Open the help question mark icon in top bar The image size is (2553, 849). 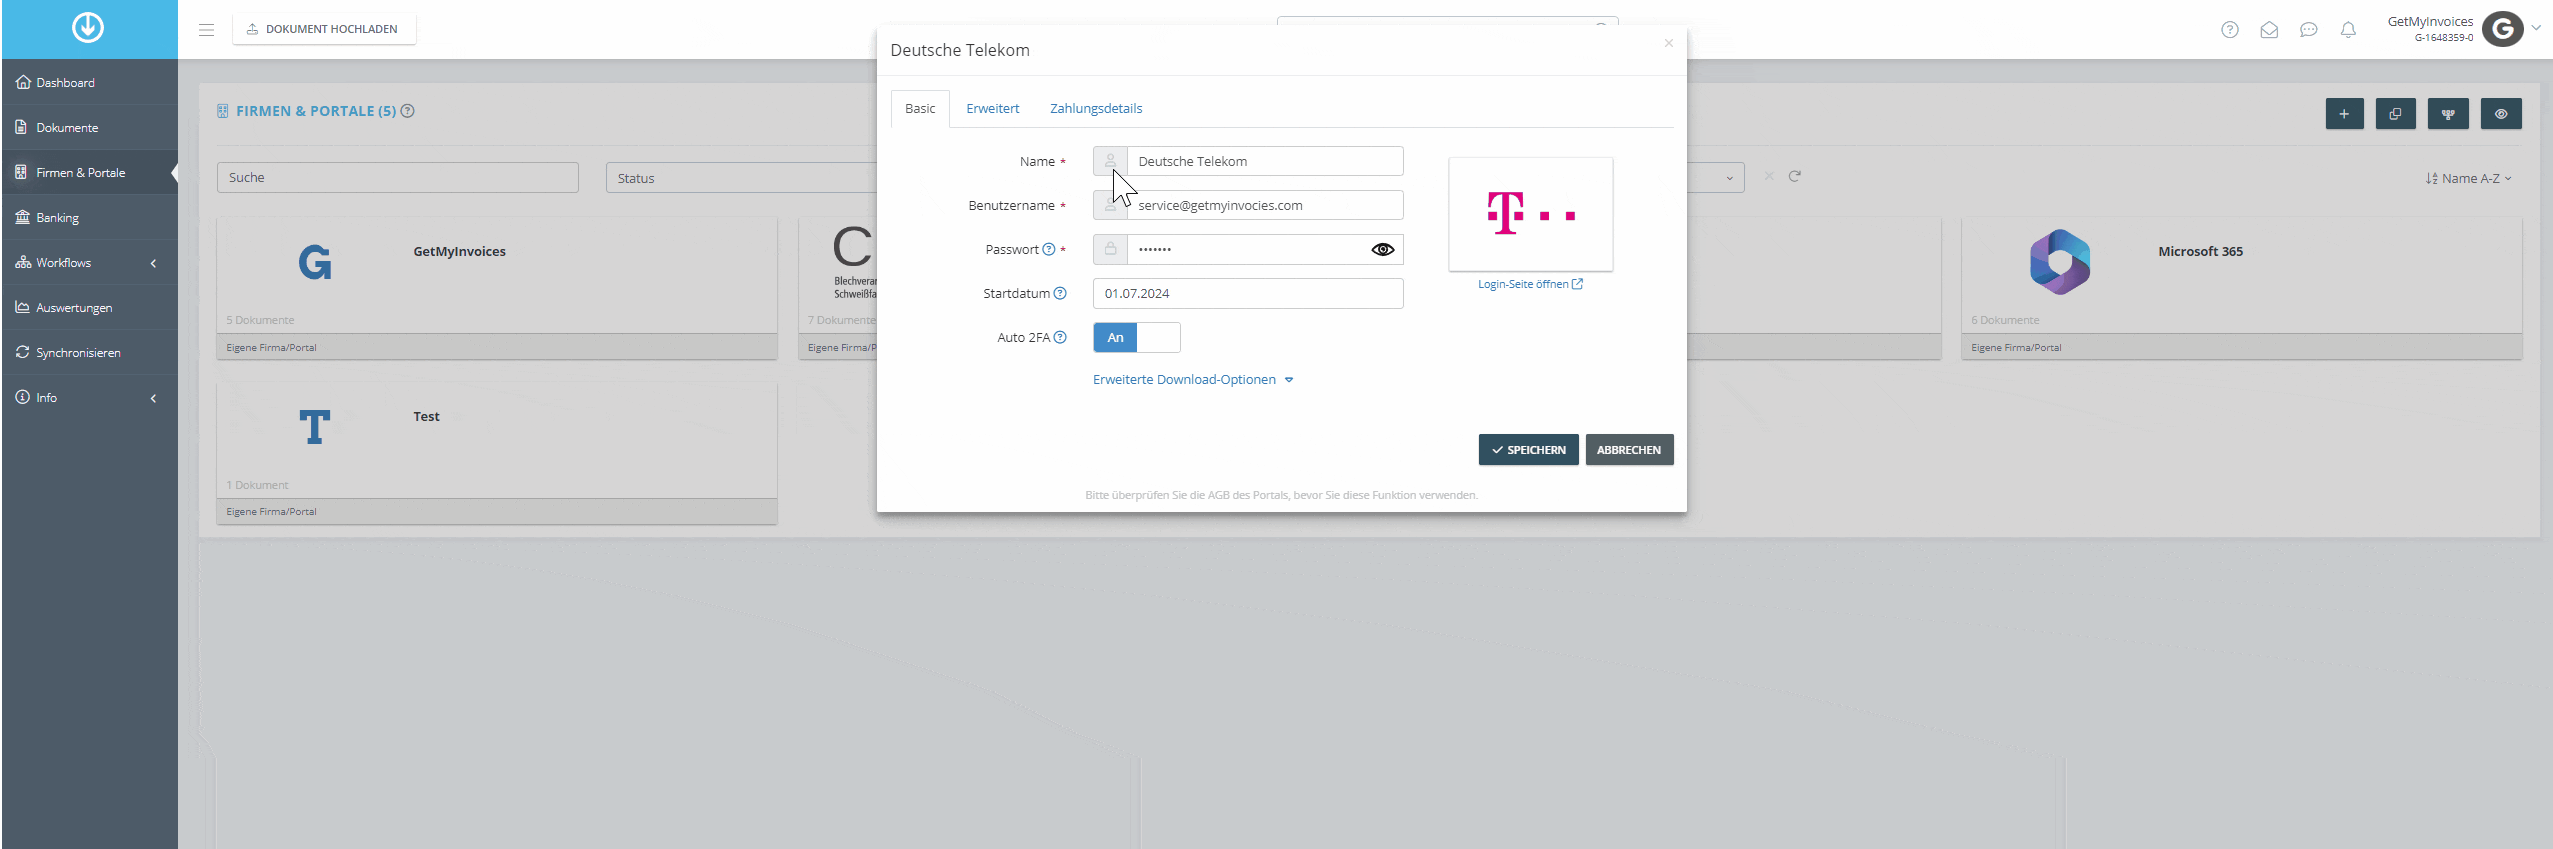(2230, 30)
